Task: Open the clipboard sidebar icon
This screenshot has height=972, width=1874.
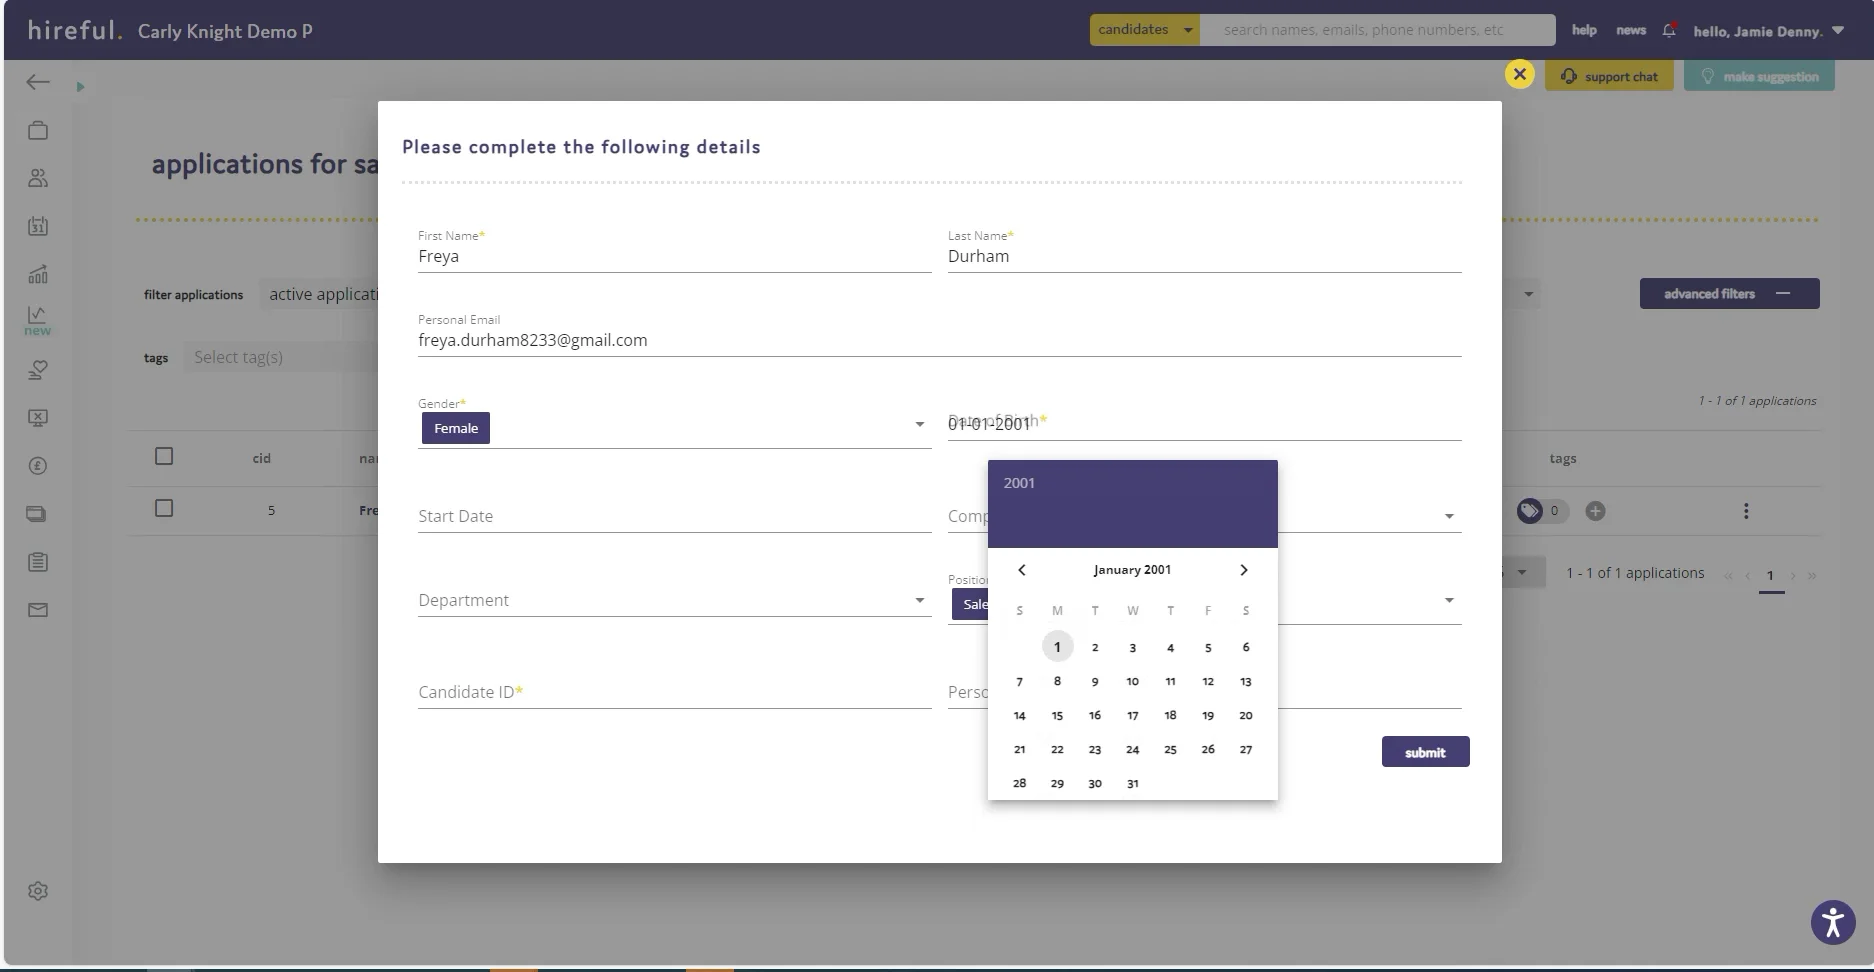Action: tap(38, 562)
